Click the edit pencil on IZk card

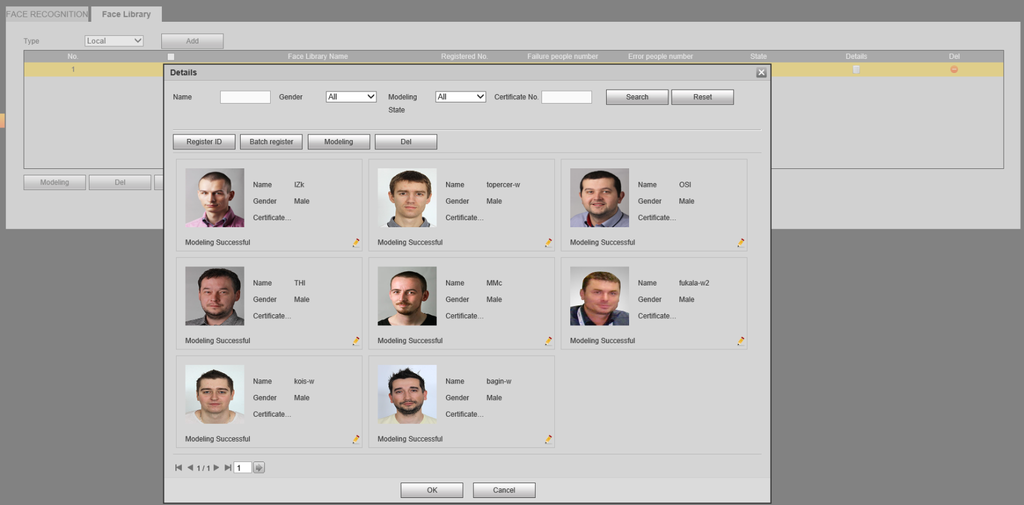[x=356, y=243]
